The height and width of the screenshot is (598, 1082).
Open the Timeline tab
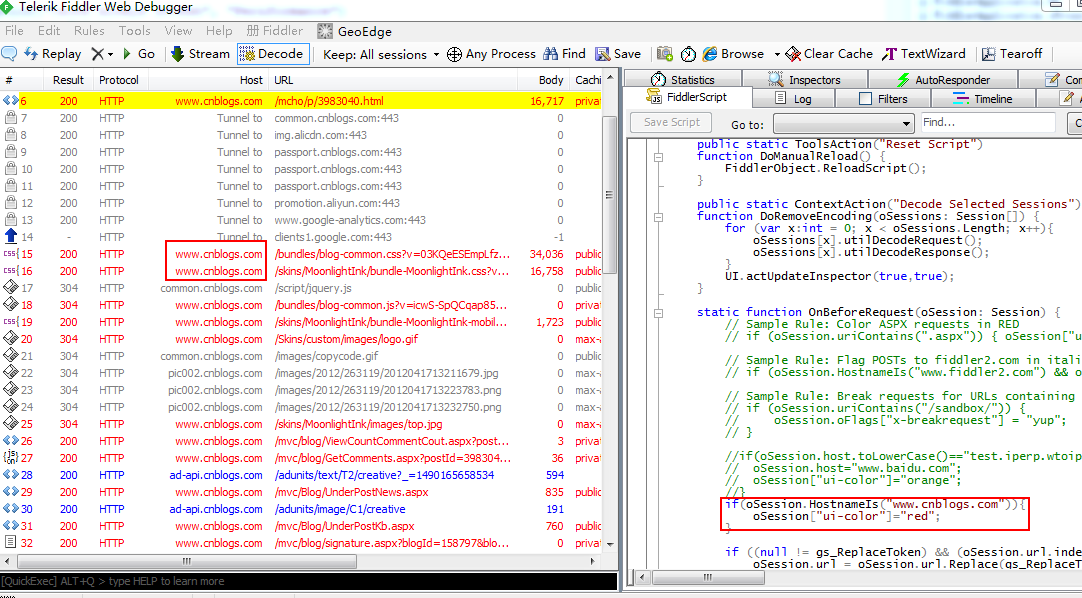coord(983,99)
